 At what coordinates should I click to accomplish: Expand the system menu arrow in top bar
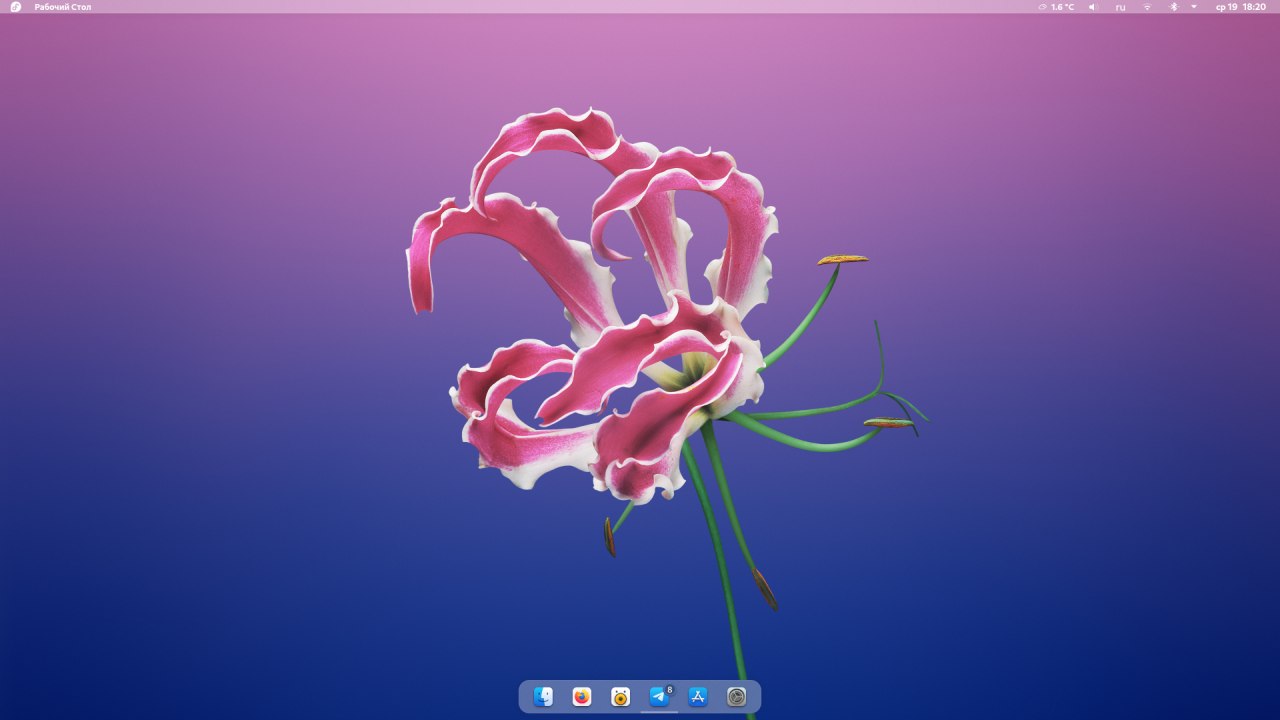point(1194,7)
